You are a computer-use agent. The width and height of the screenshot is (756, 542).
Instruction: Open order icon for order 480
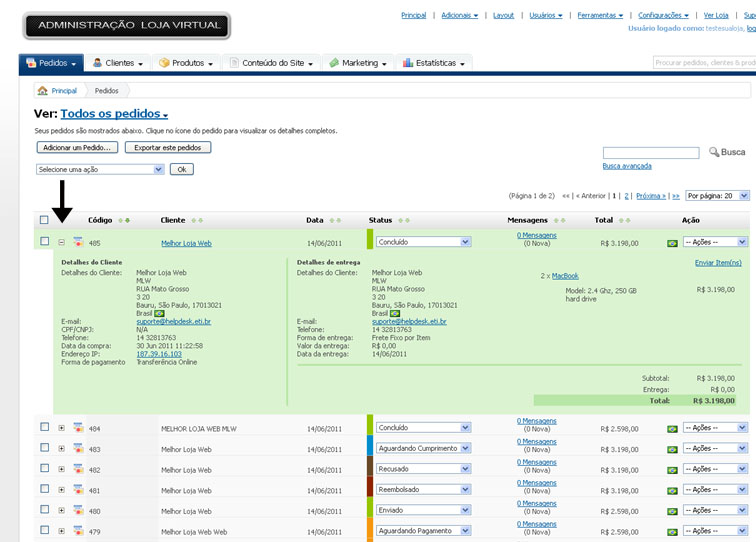78,510
